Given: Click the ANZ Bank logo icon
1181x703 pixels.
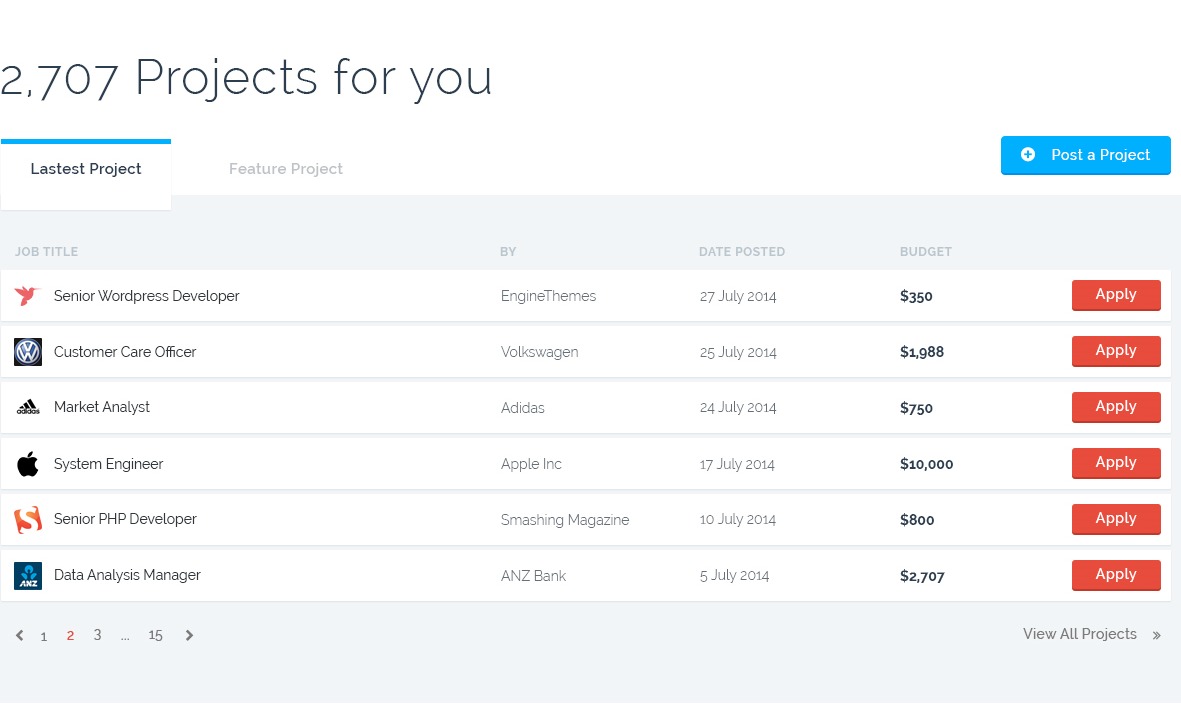Looking at the screenshot, I should [28, 576].
